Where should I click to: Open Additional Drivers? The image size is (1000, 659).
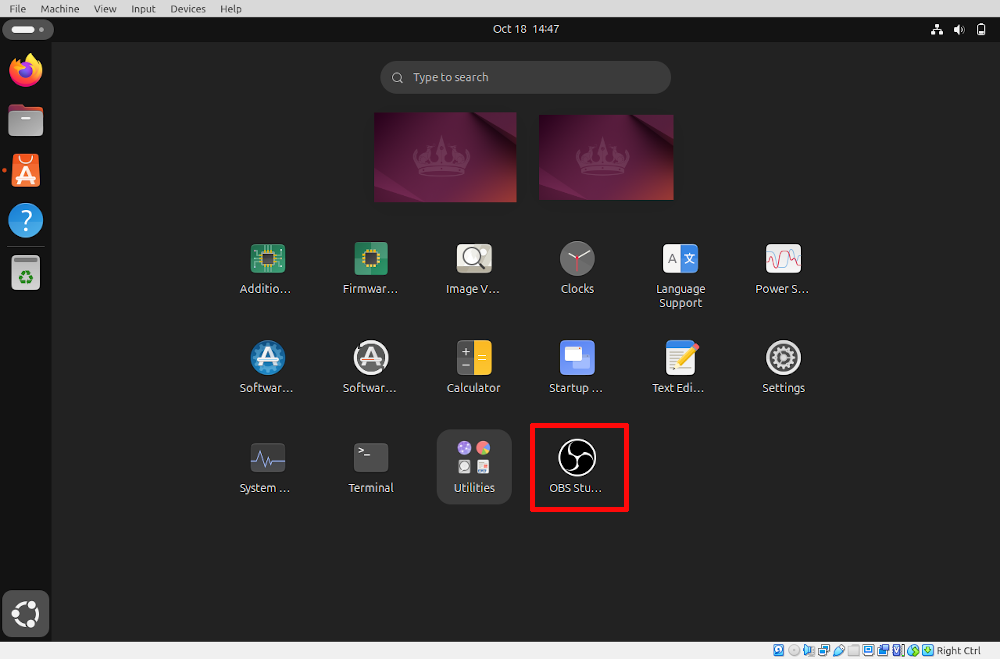[x=267, y=257]
